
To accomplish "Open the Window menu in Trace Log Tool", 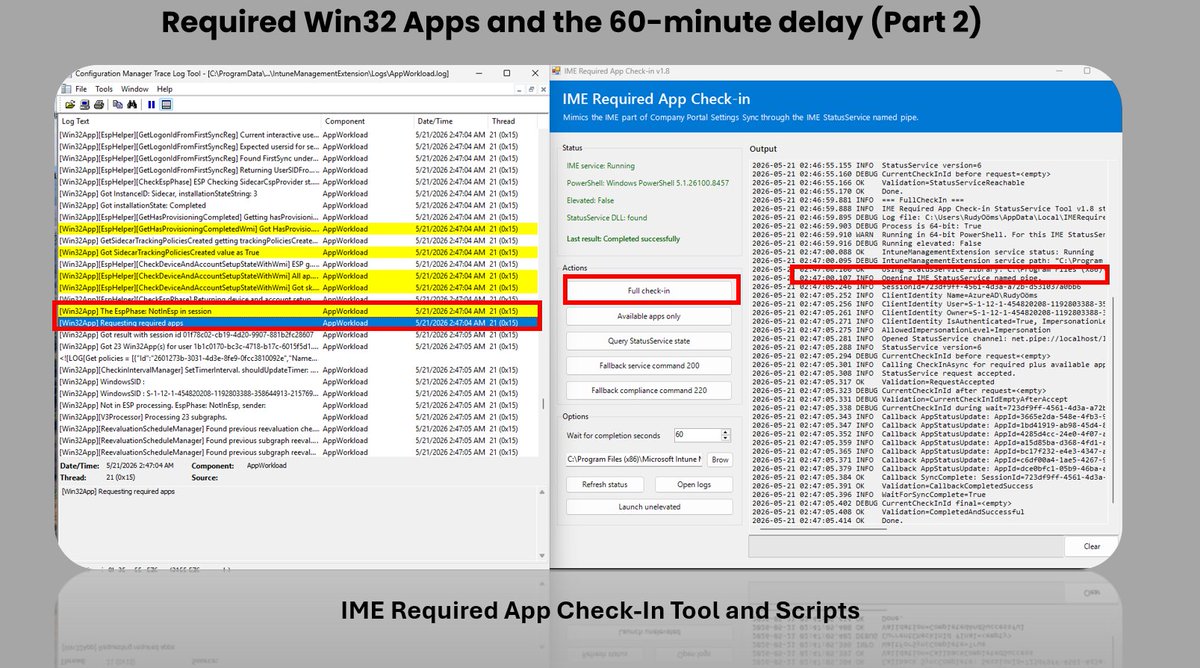I will click(135, 89).
